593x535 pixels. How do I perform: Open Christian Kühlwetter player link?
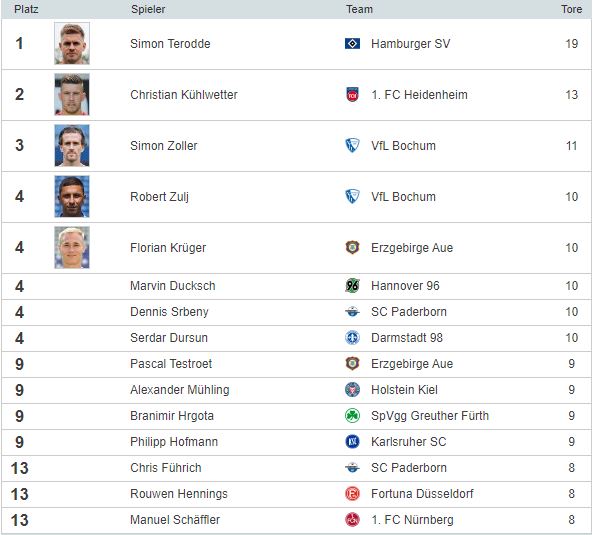pos(184,95)
